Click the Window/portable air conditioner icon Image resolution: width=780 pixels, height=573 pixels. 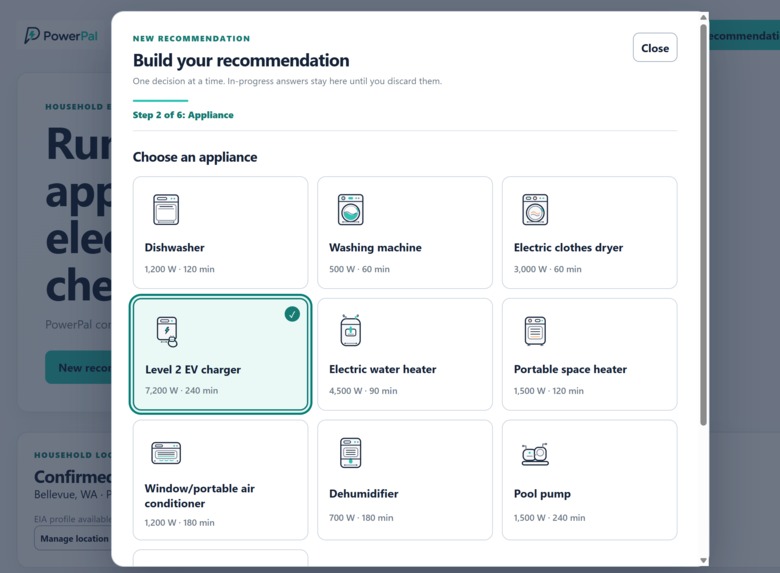point(166,453)
